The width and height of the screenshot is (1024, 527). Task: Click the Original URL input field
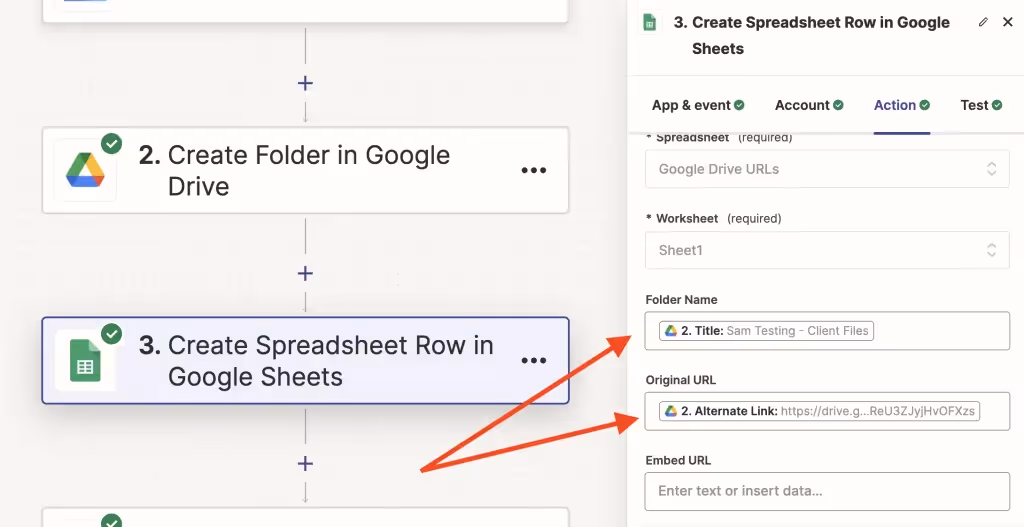click(x=827, y=411)
